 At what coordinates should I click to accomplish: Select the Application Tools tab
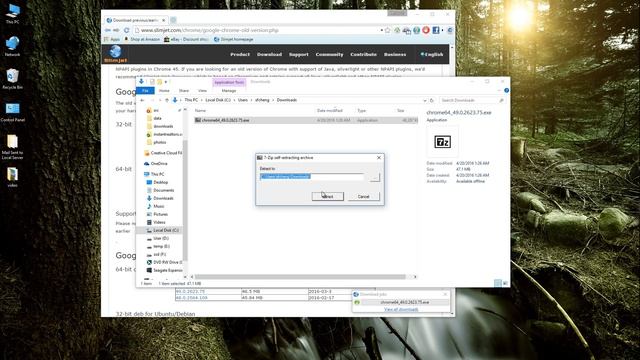[x=229, y=82]
